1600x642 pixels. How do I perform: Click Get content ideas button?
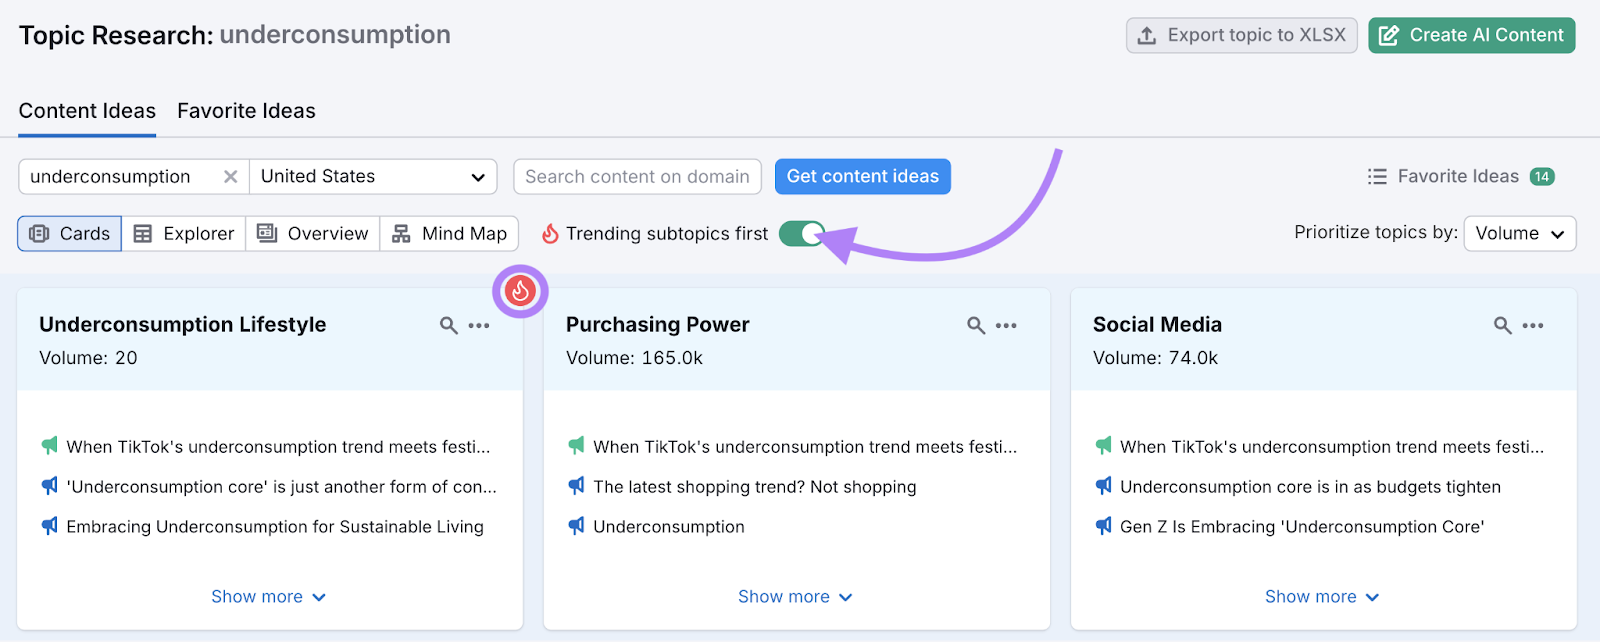(x=863, y=176)
